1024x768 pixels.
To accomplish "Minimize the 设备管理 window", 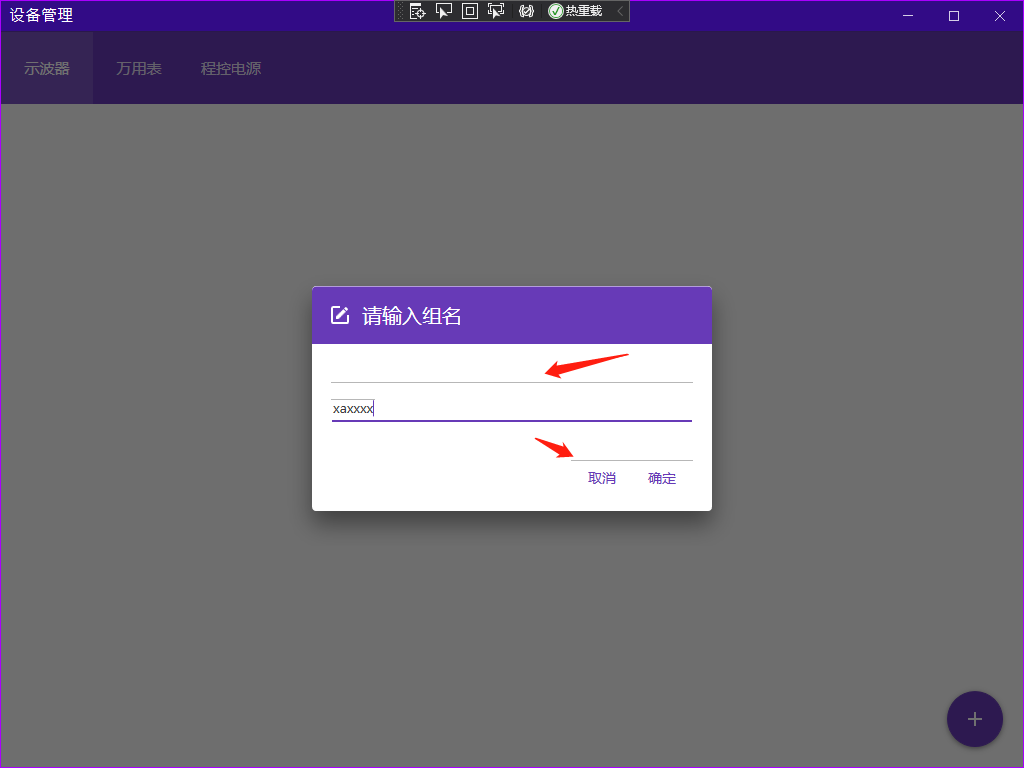I will click(908, 16).
